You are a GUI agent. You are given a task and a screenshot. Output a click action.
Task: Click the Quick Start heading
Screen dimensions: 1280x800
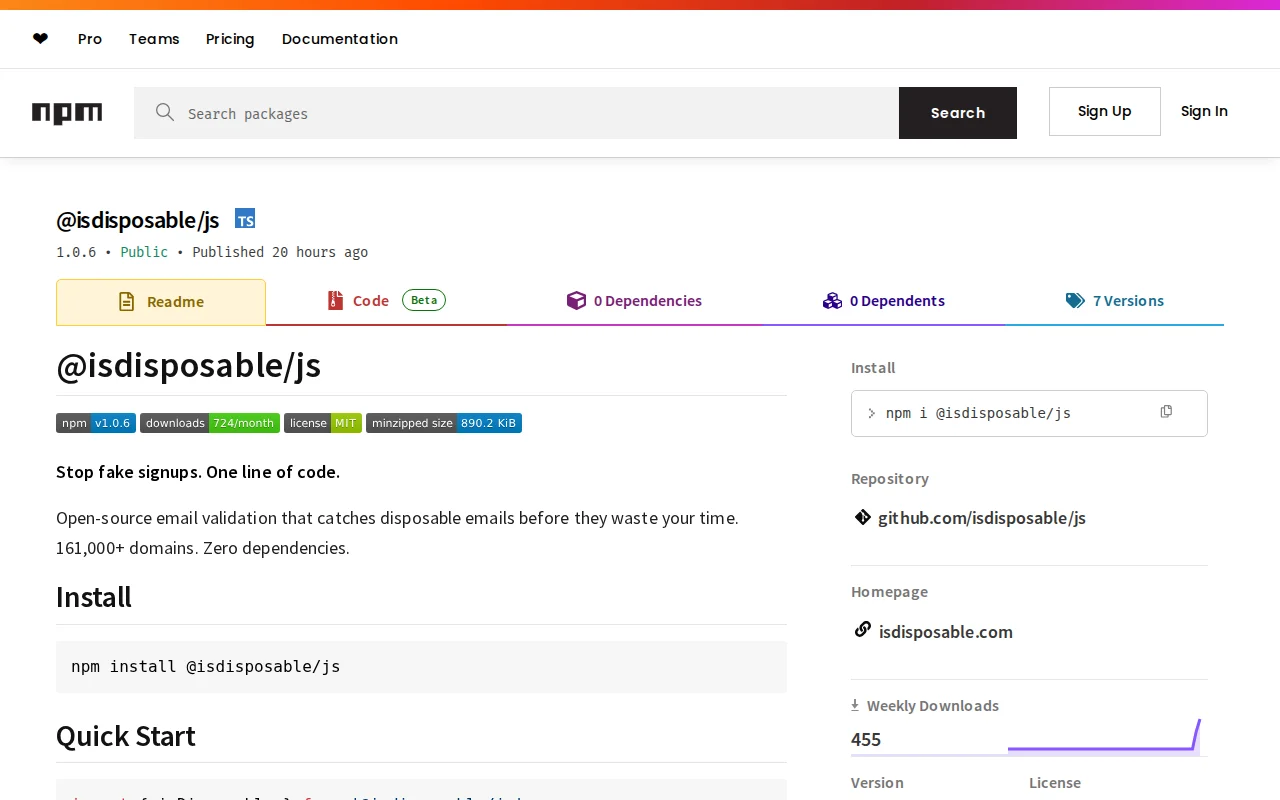tap(125, 736)
